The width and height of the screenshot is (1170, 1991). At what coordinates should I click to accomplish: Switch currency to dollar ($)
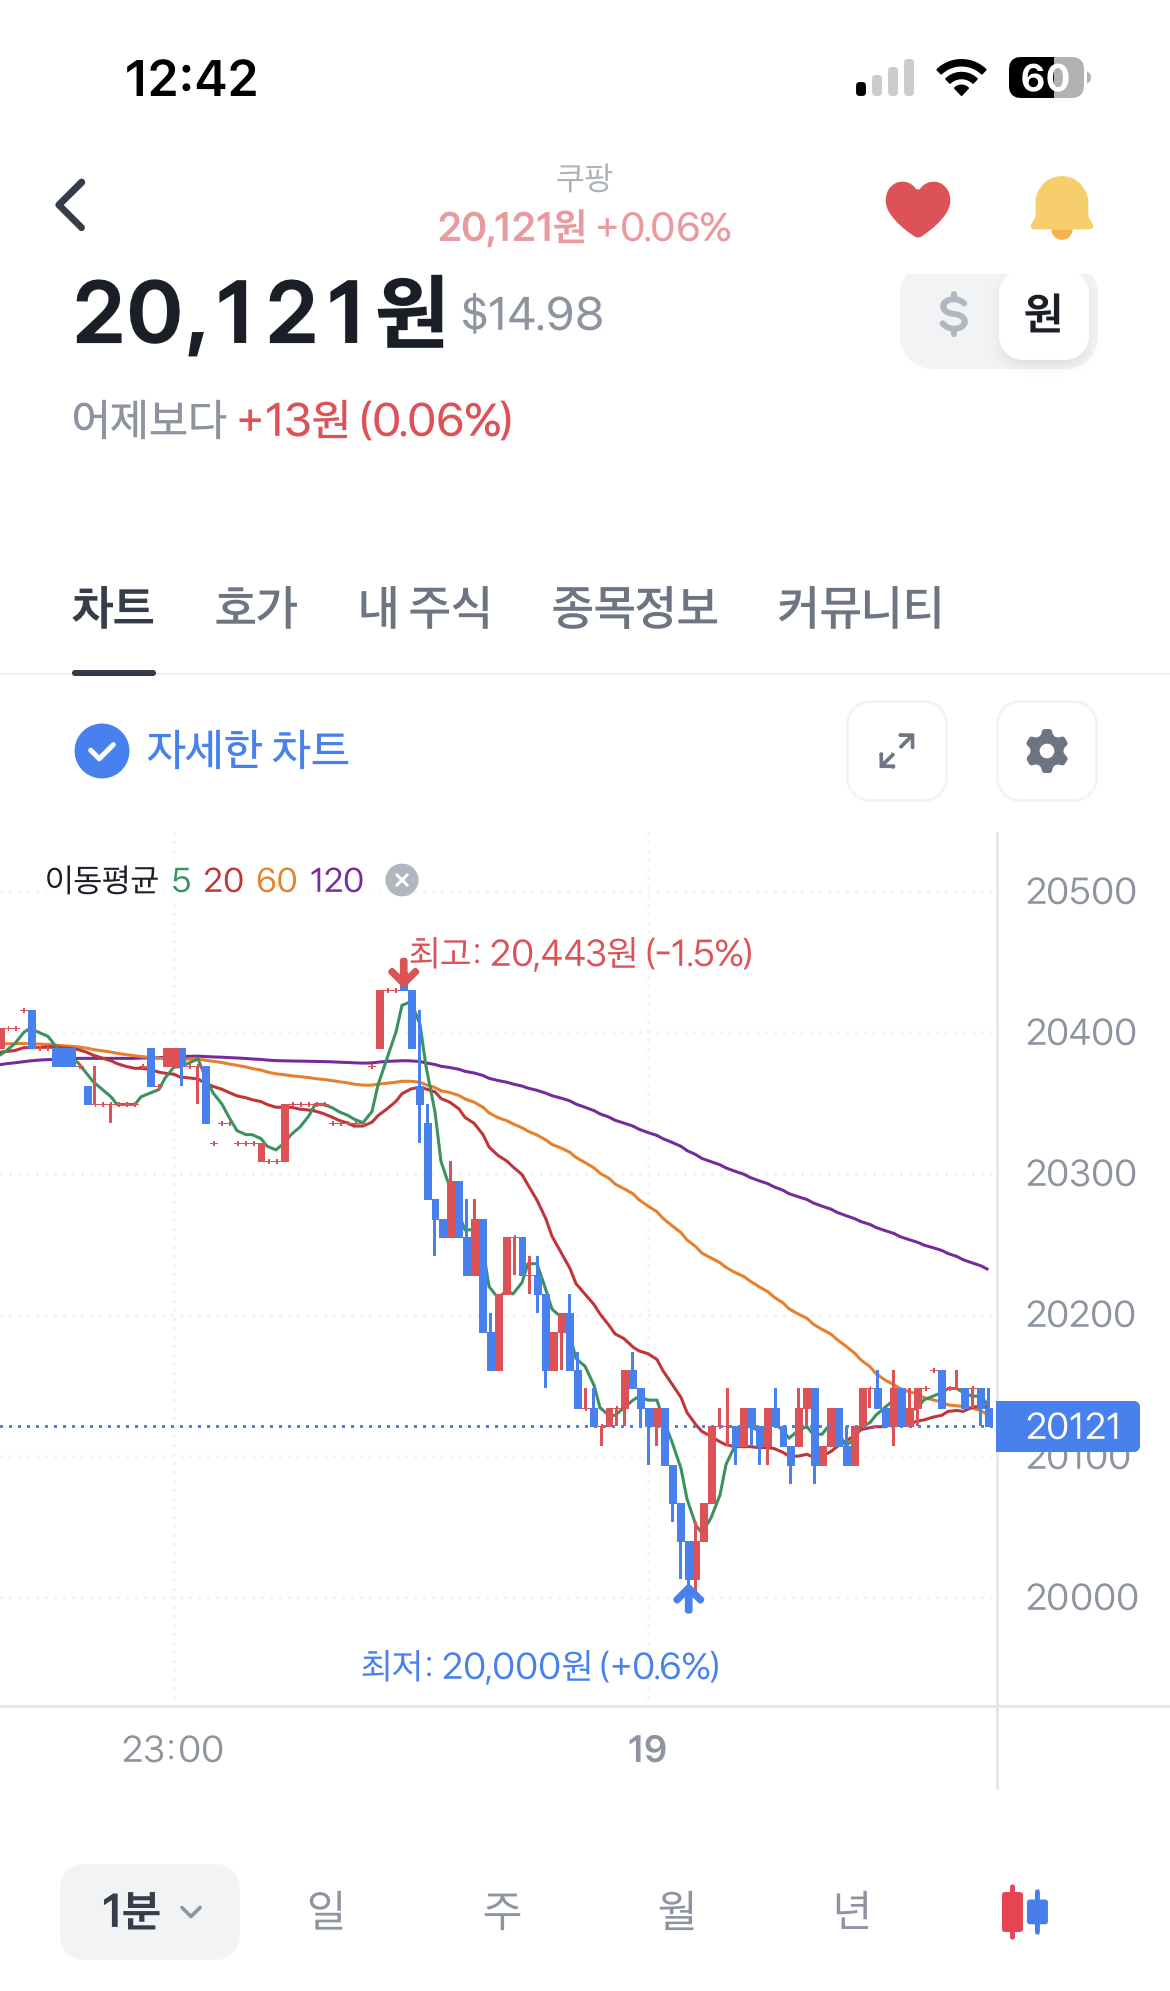953,315
